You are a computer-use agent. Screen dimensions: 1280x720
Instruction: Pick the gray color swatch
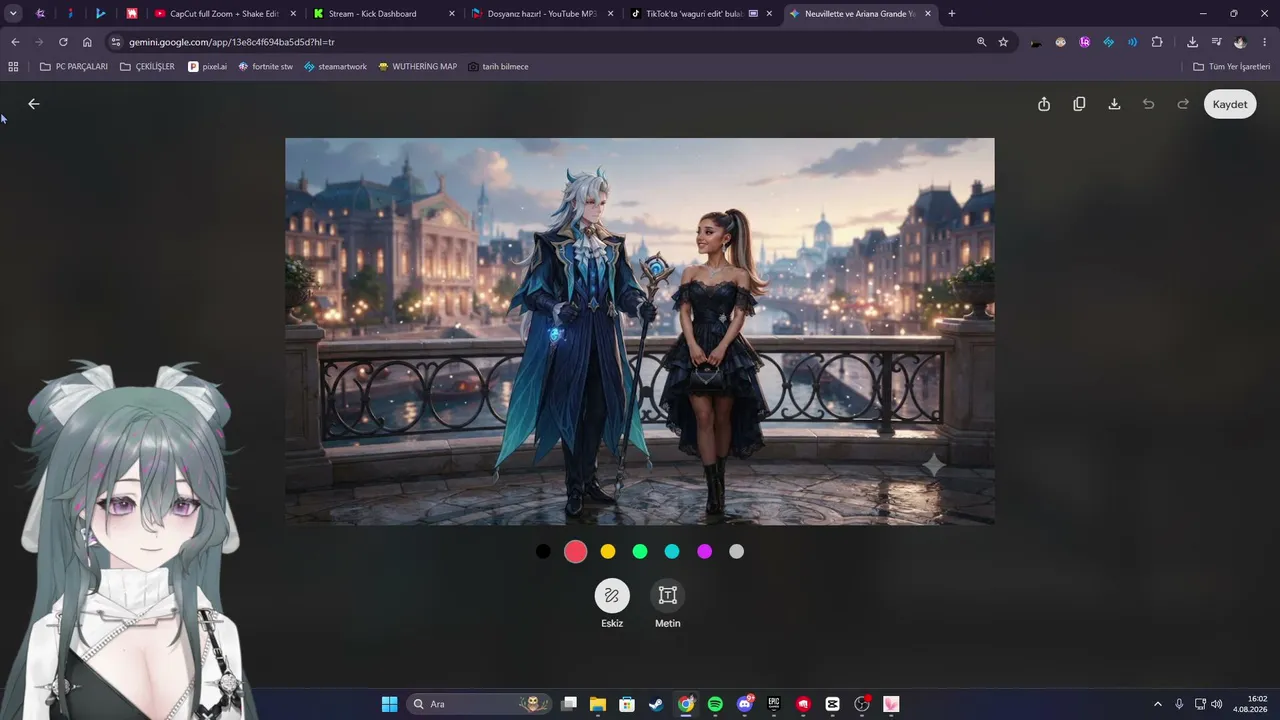[x=737, y=551]
